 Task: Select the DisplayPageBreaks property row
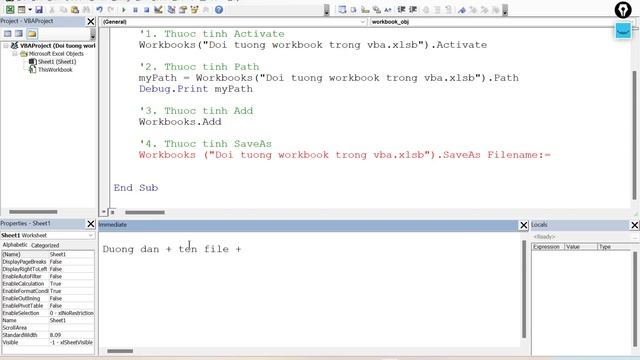click(48, 262)
